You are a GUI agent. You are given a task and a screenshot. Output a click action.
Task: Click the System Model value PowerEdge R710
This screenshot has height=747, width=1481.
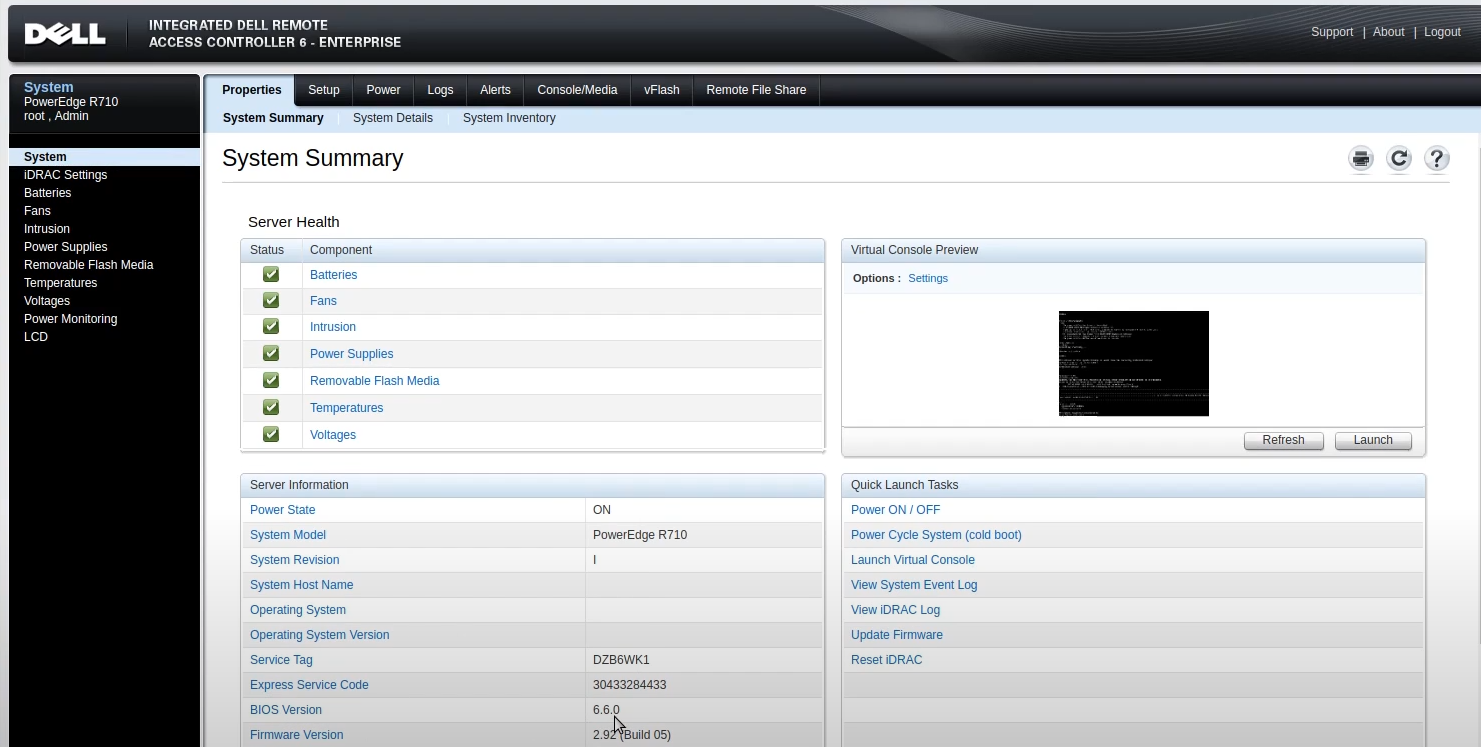point(640,535)
